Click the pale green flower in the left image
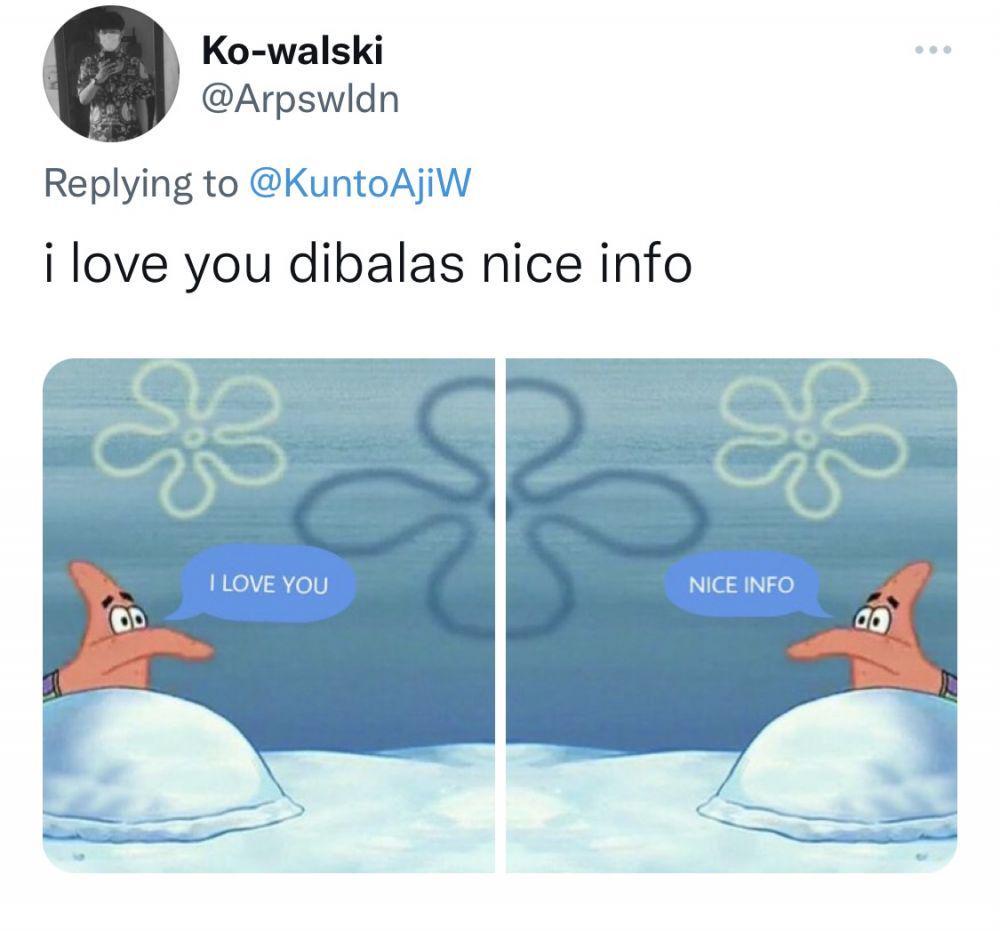The image size is (1000, 931). click(188, 437)
